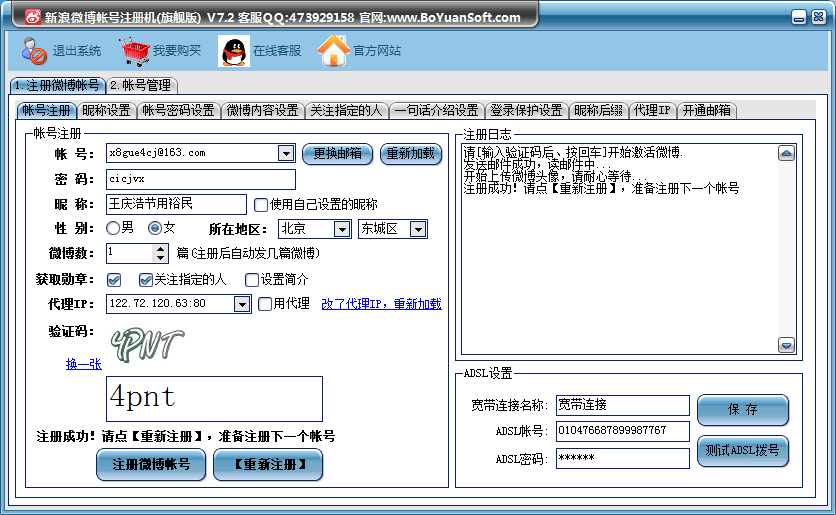
Task: Click log line 开始上传微博头像
Action: (x=555, y=176)
